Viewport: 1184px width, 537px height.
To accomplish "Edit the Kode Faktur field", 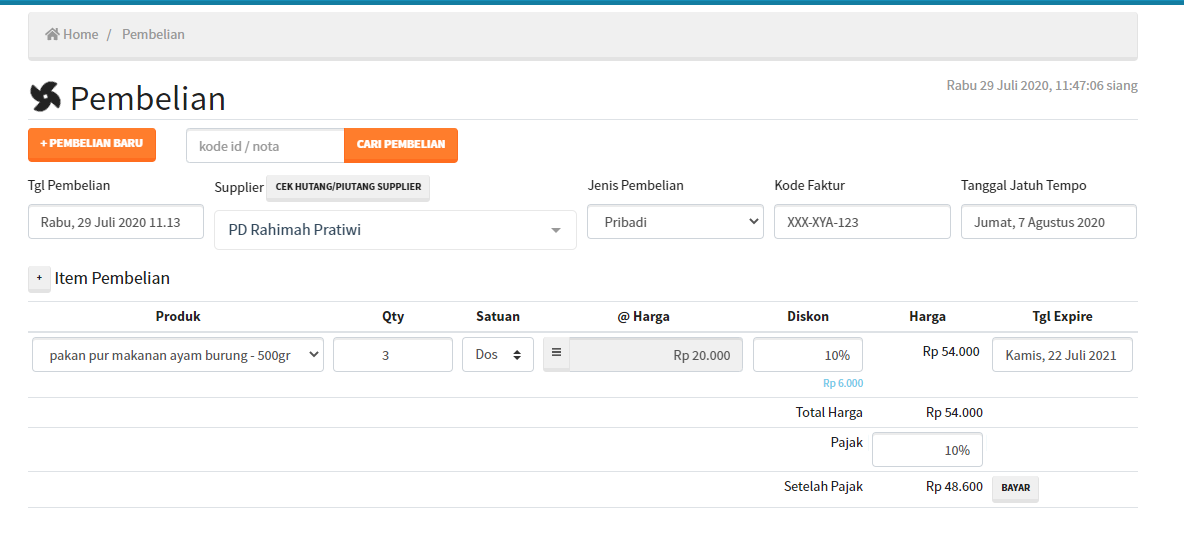I will click(x=862, y=222).
